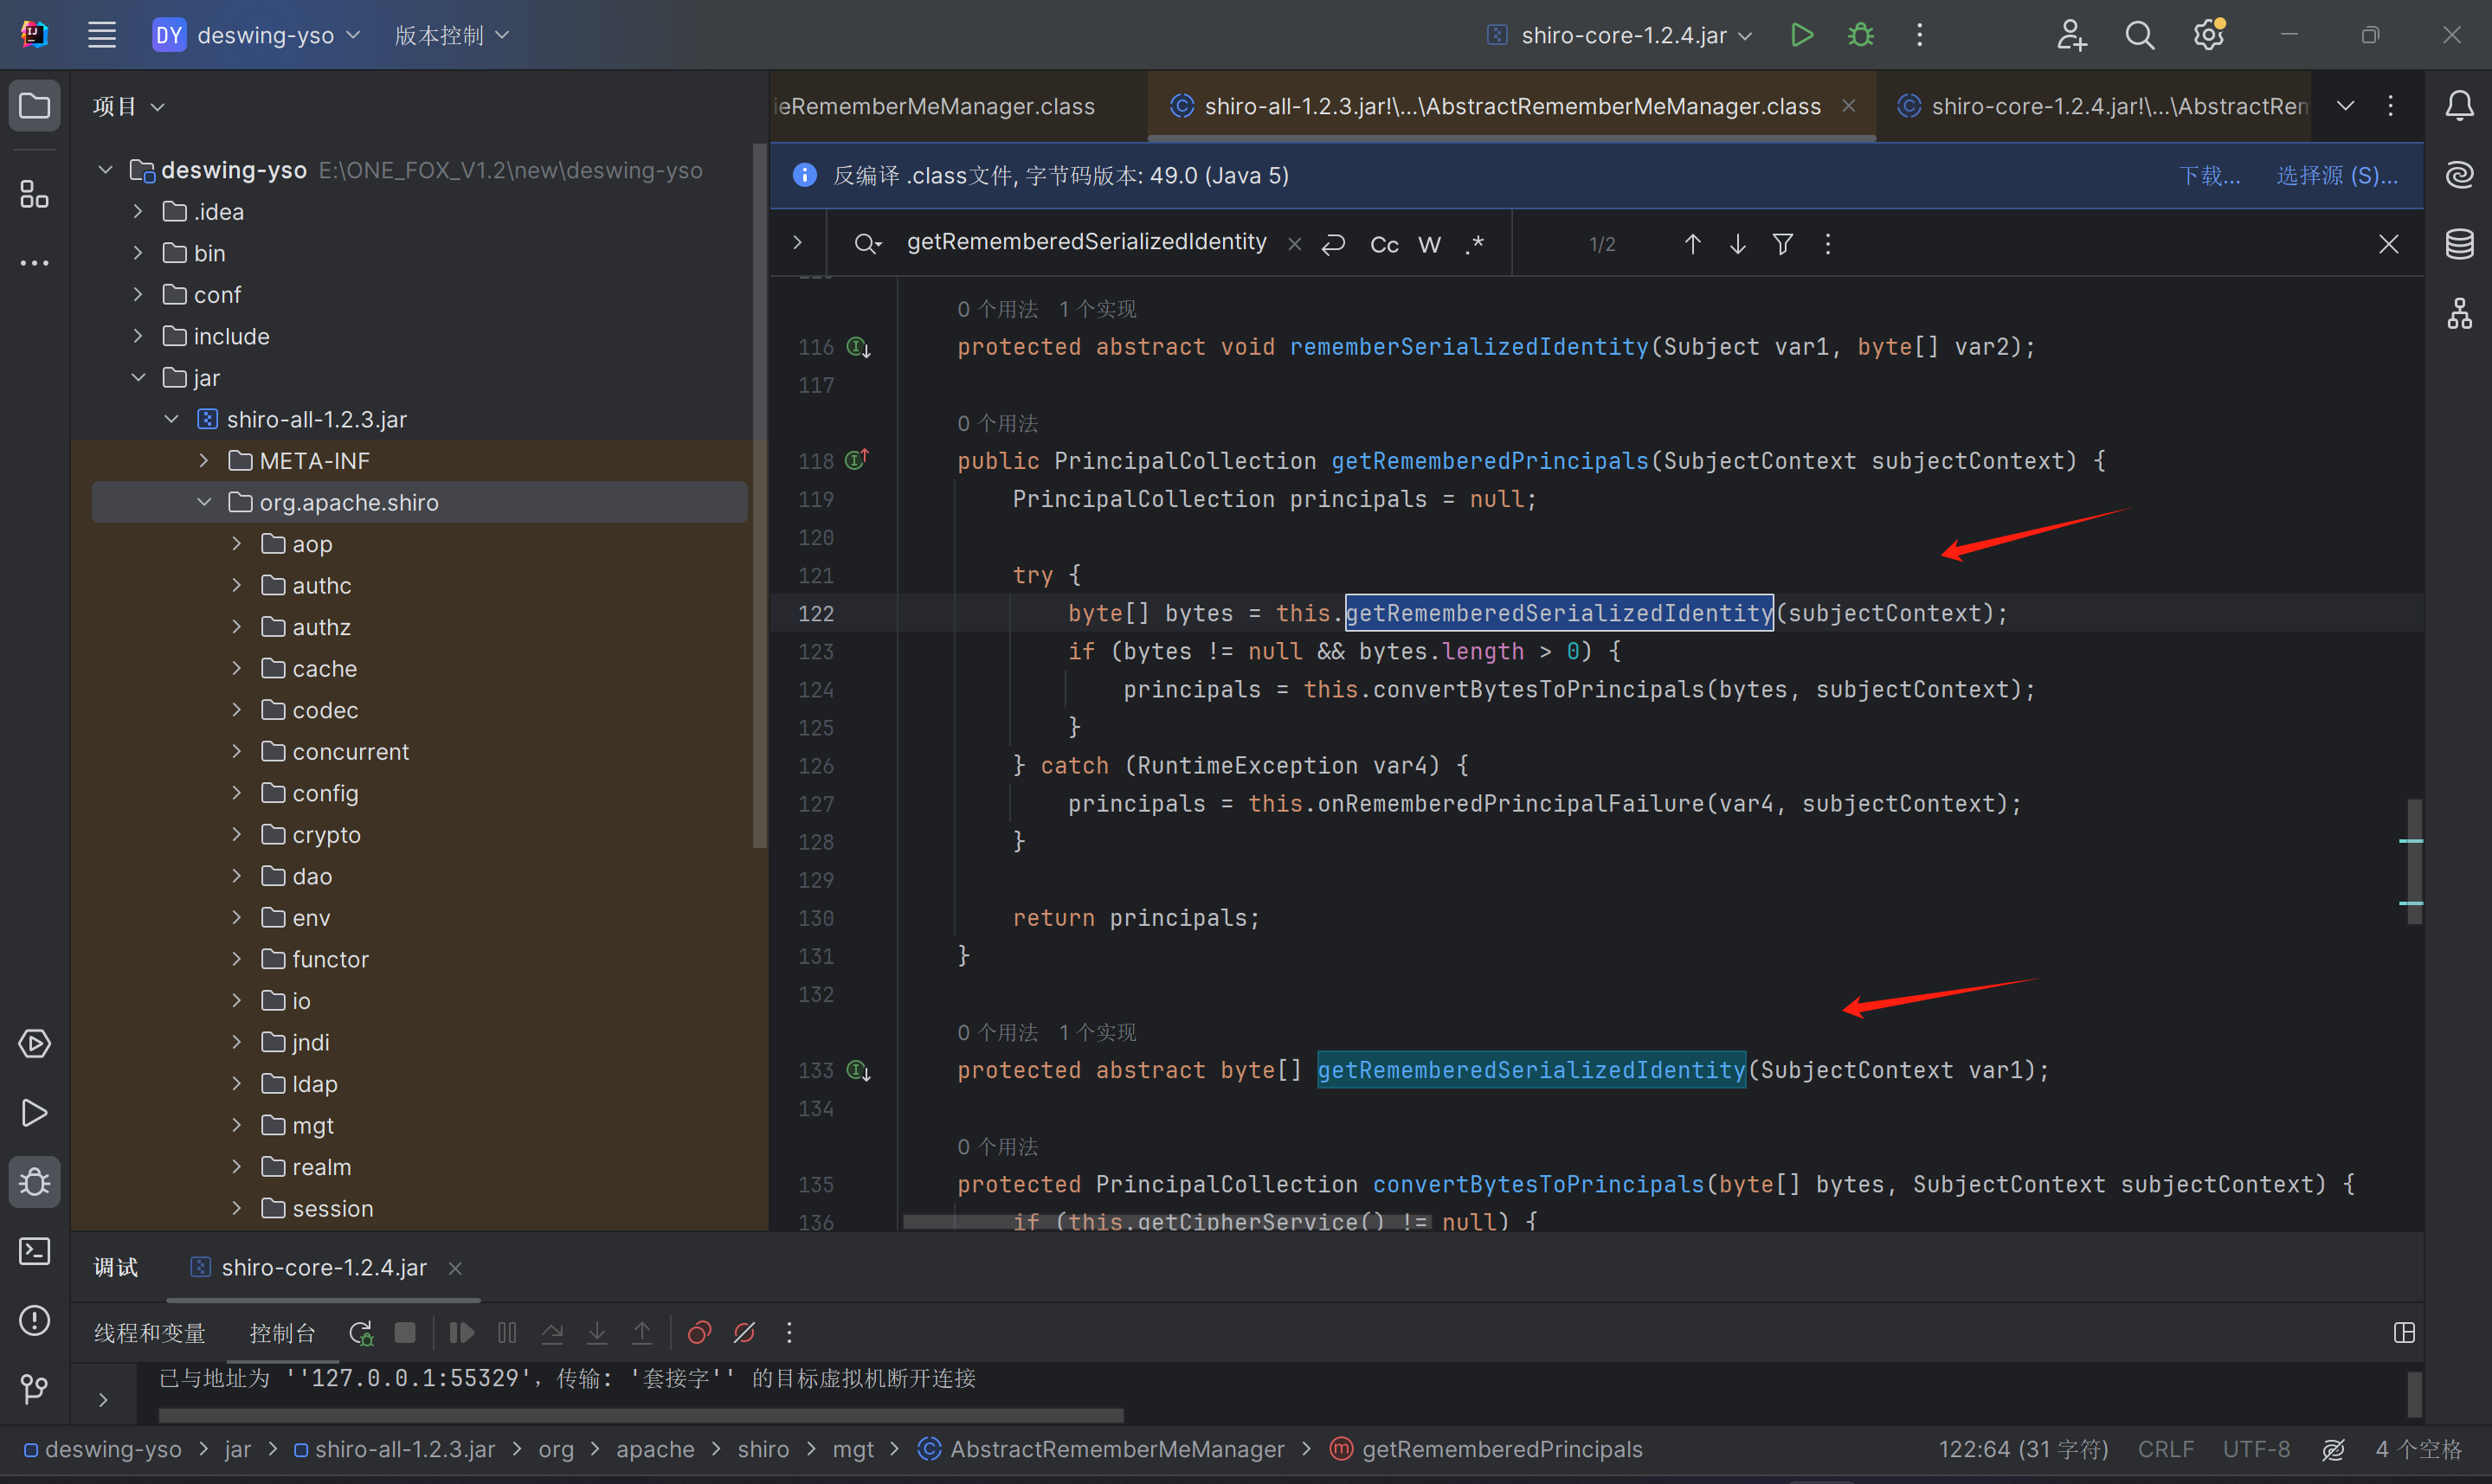Image resolution: width=2492 pixels, height=1484 pixels.
Task: Click the Rerun debug session icon
Action: coord(360,1333)
